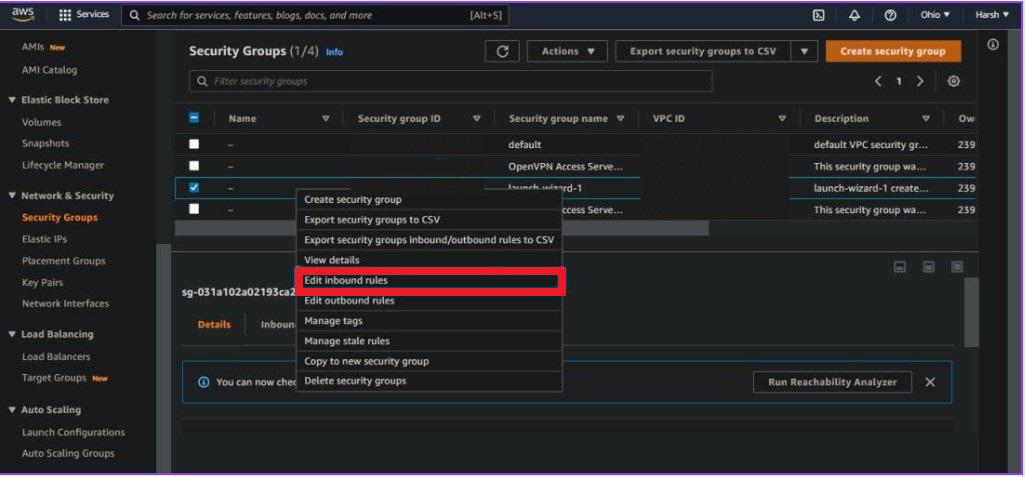
Task: Select Manage tags menu item
Action: pyautogui.click(x=429, y=321)
